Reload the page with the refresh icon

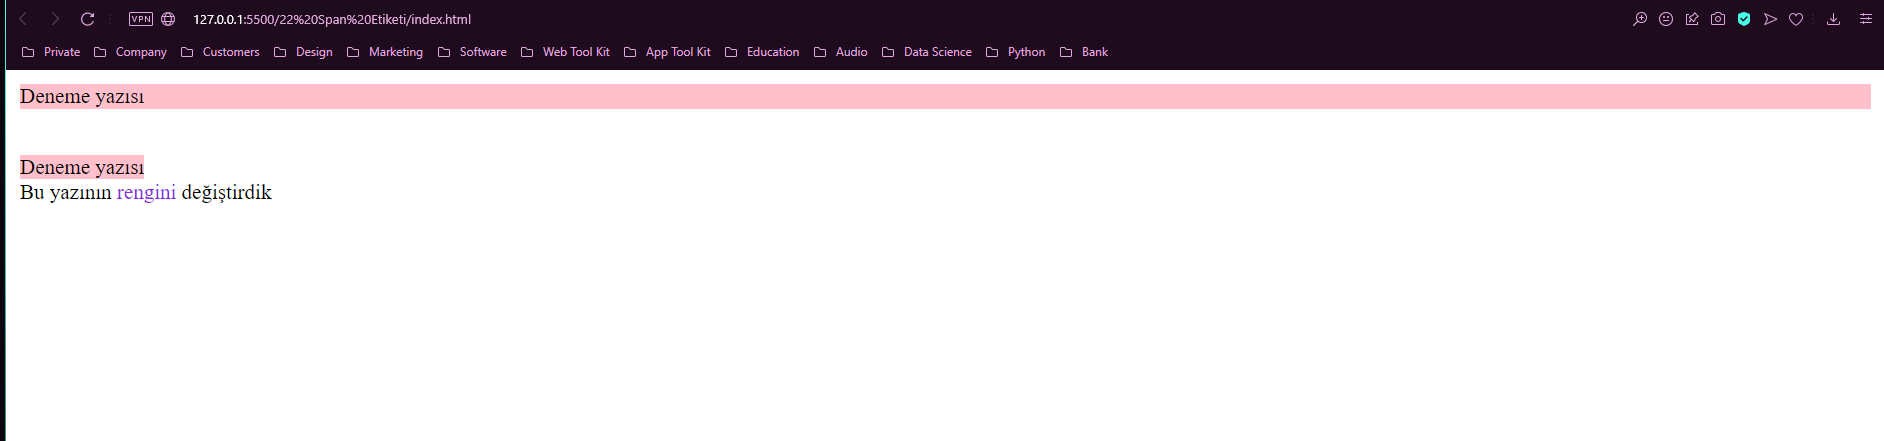click(87, 19)
